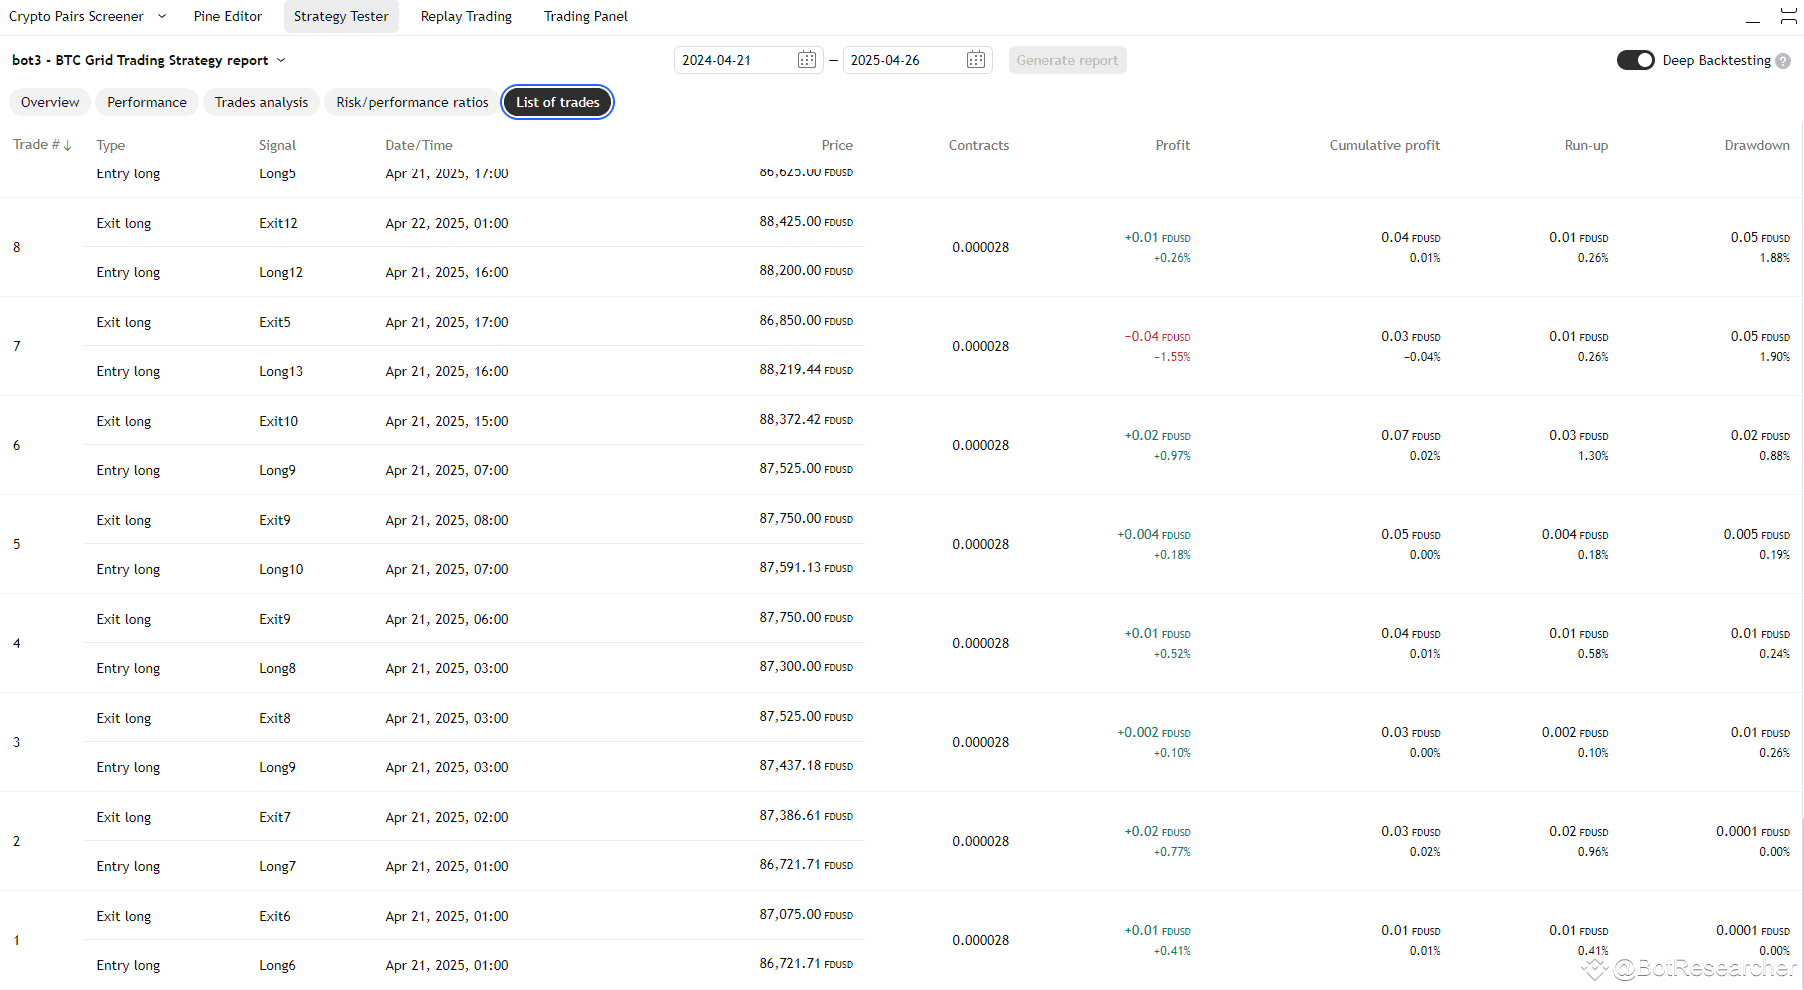Click Long6 signal cell
1804x990 pixels.
pyautogui.click(x=277, y=965)
